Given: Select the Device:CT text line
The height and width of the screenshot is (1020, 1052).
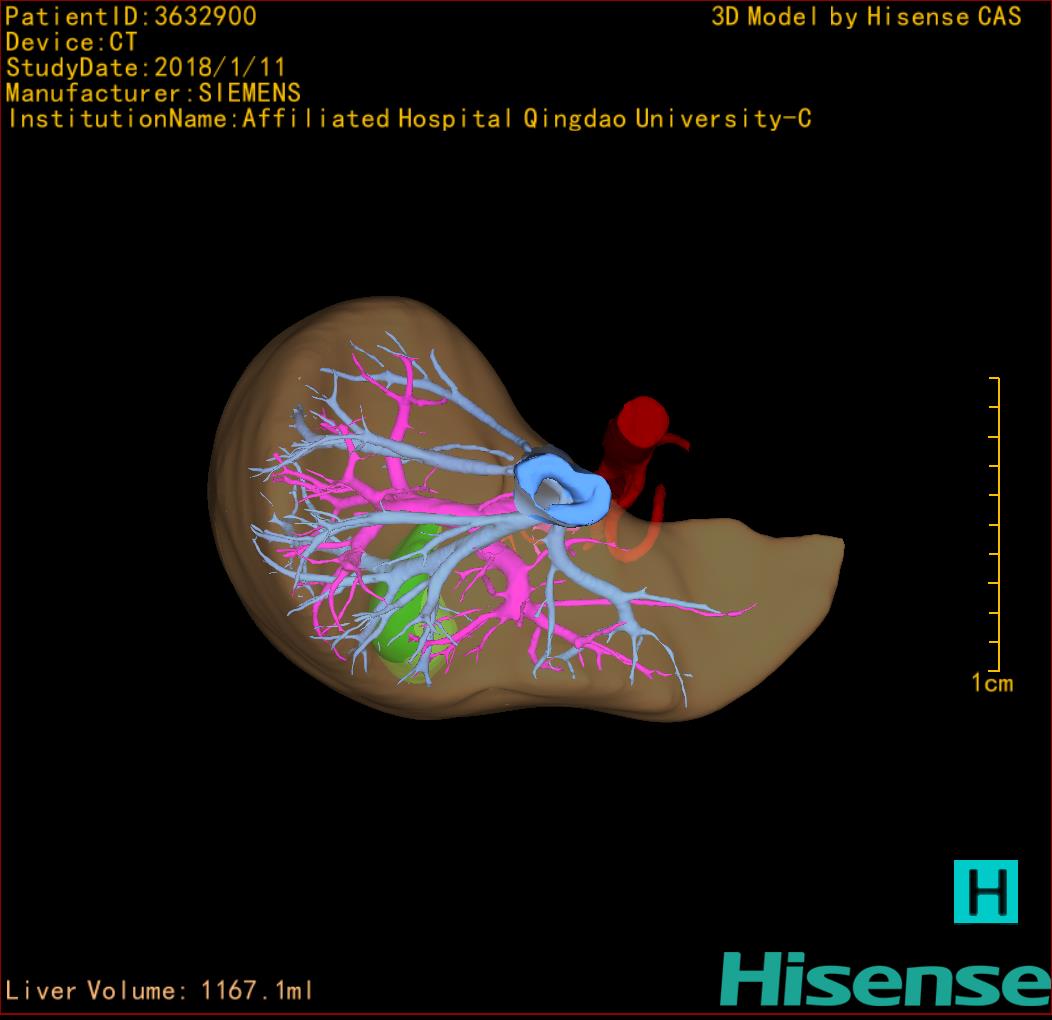Looking at the screenshot, I should (71, 42).
